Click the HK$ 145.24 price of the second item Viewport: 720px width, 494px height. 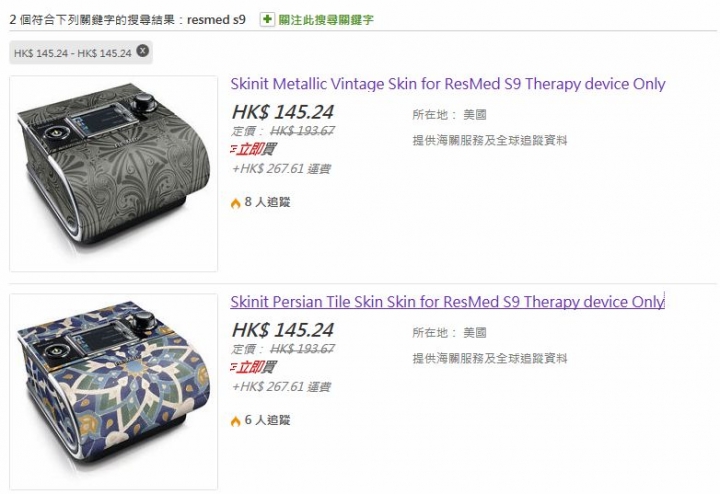283,330
